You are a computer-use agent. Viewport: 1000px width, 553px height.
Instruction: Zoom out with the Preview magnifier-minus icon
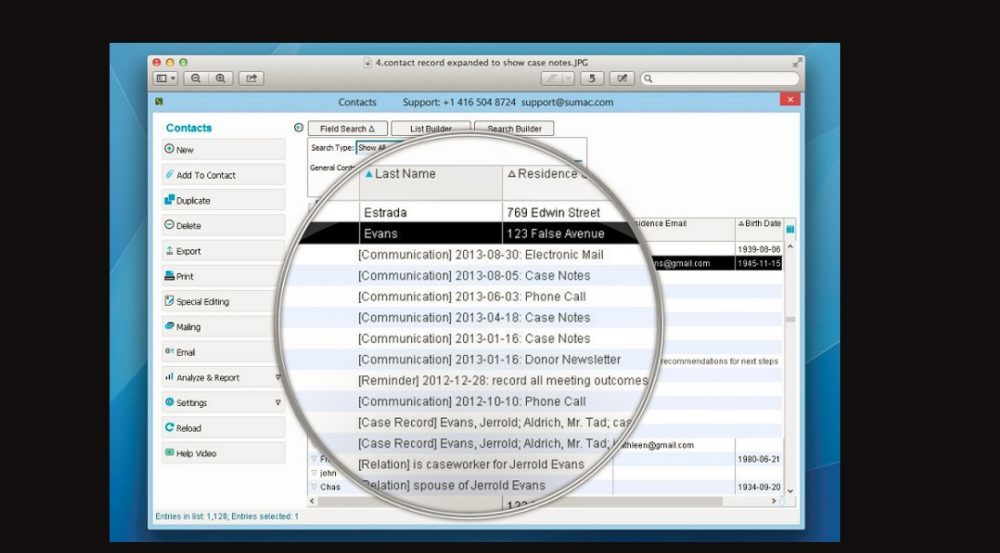click(195, 78)
